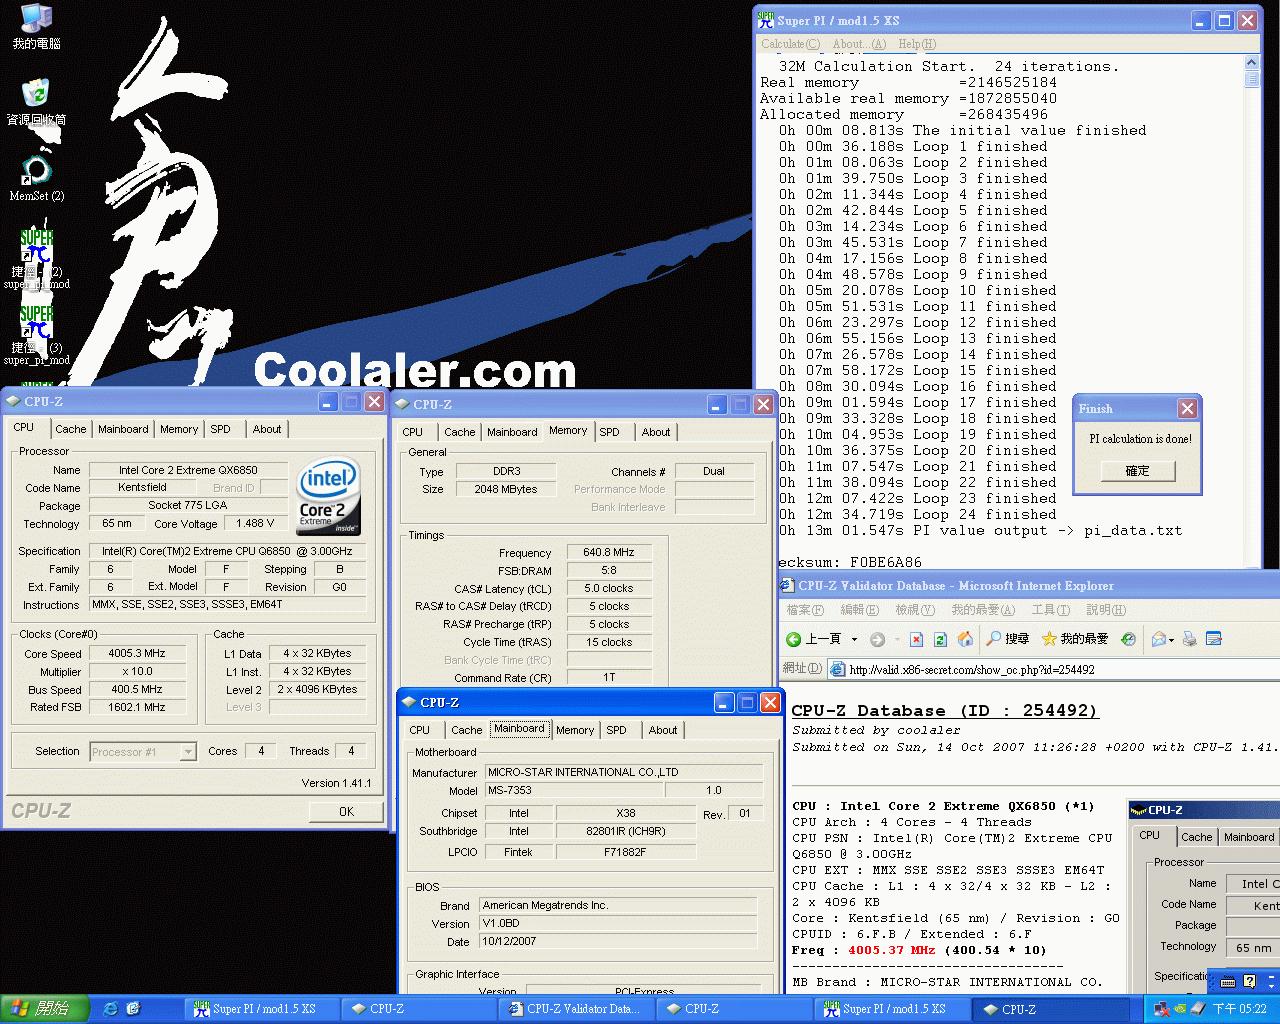Switch to CPU-Z Validator Data... taskbar button
Viewport: 1280px width, 1024px height.
click(x=574, y=1009)
